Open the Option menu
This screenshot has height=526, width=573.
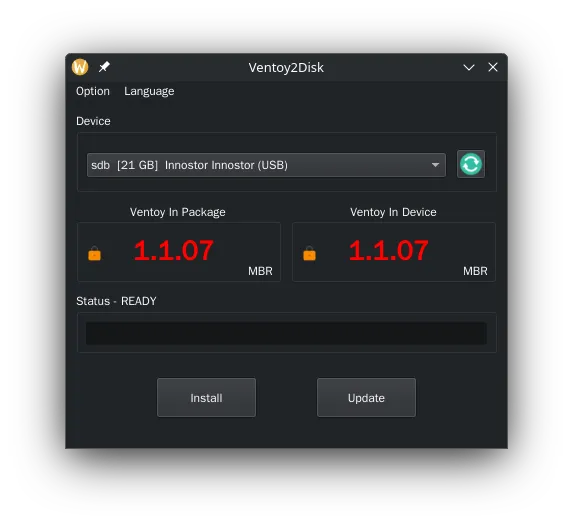click(x=93, y=91)
